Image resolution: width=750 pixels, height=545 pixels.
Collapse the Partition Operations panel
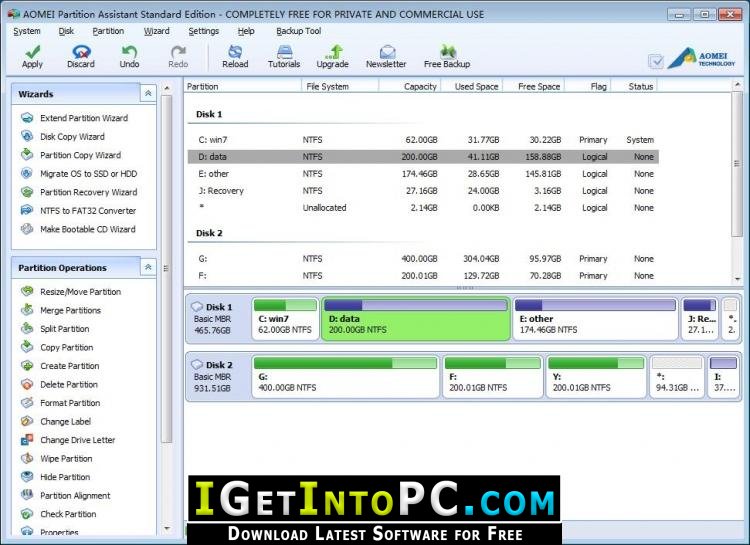click(x=148, y=267)
